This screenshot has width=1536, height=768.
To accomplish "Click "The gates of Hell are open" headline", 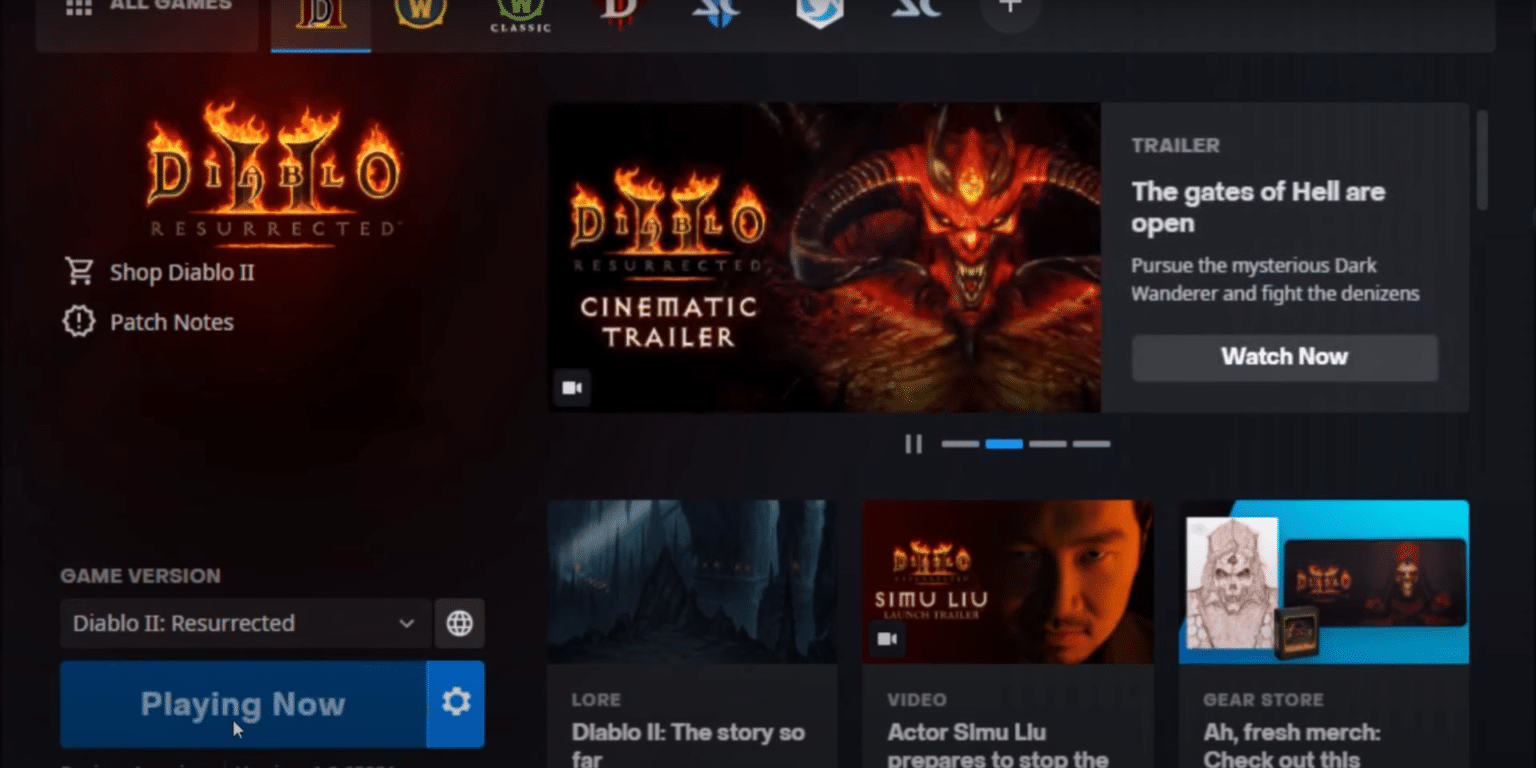I will pos(1258,207).
